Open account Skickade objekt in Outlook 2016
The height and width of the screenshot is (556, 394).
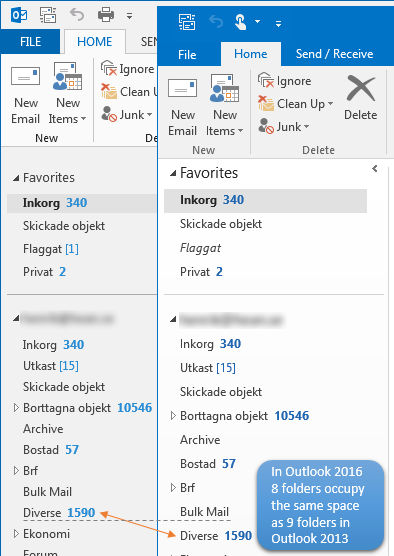221,392
